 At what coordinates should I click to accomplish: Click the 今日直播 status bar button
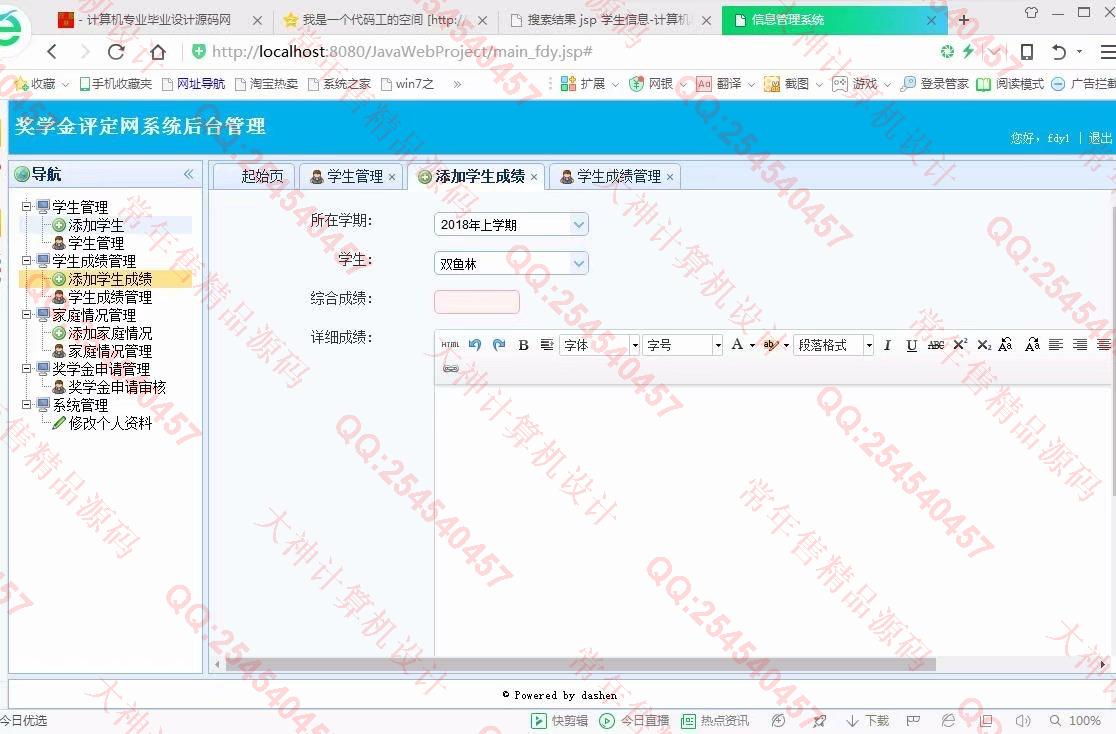tap(634, 721)
